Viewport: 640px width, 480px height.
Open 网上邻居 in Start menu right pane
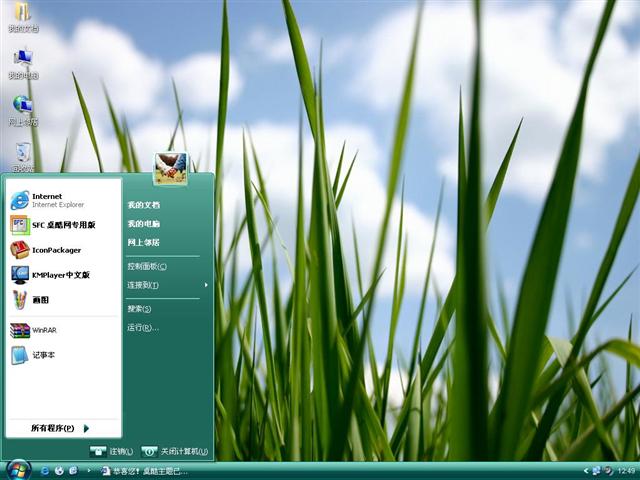(x=144, y=242)
